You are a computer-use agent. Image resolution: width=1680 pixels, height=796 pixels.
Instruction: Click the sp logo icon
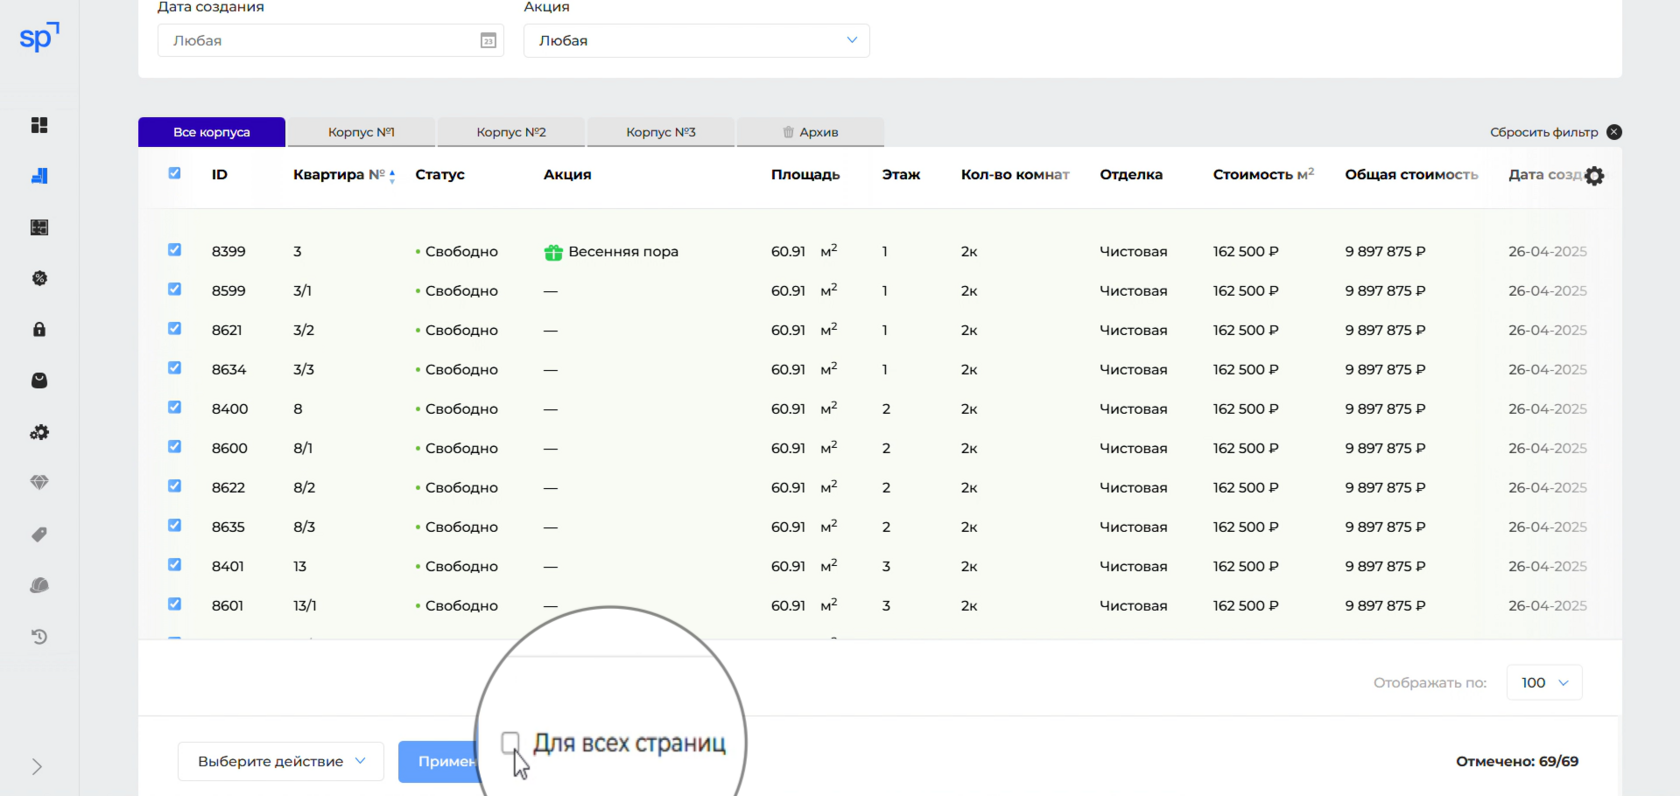point(39,37)
